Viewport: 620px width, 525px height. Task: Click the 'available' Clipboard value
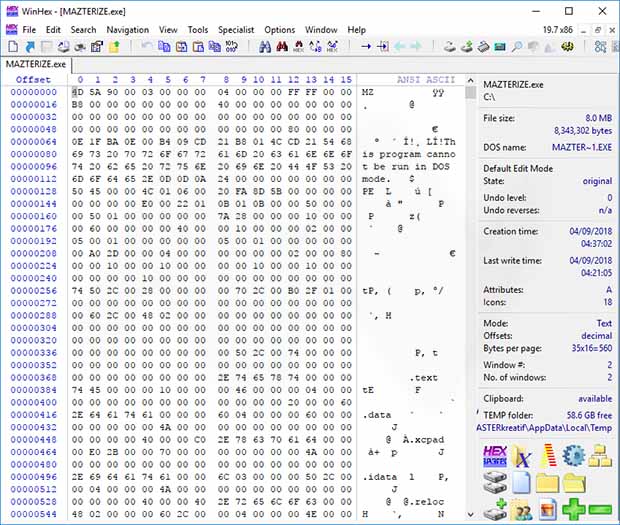[595, 398]
